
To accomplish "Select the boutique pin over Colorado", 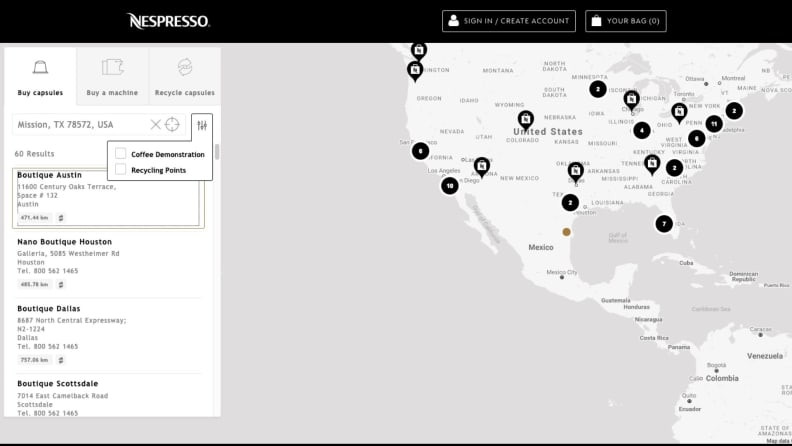I will pos(526,120).
